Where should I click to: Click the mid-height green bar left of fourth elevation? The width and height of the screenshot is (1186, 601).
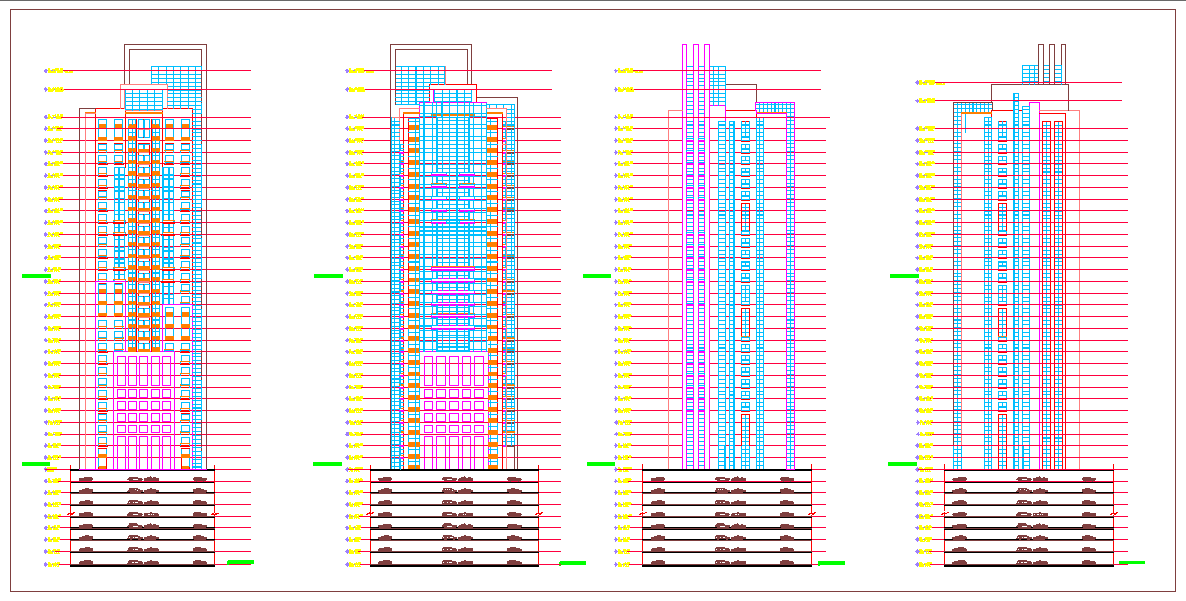(903, 275)
